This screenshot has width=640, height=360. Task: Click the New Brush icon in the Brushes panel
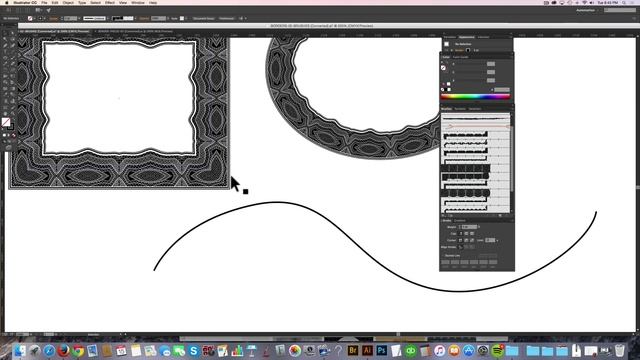pos(500,216)
